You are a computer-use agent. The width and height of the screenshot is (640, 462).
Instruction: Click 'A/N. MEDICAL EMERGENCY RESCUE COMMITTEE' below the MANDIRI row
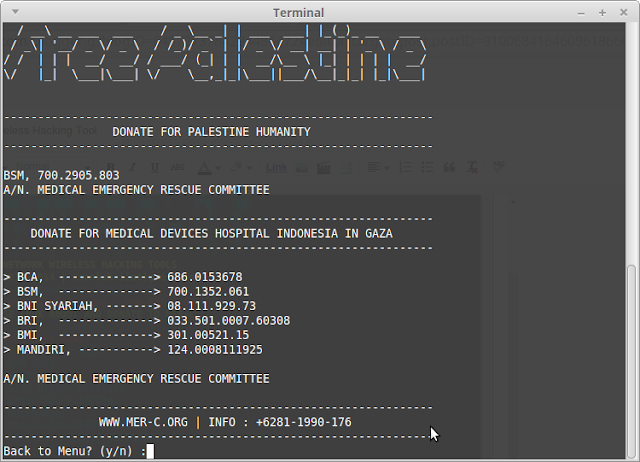click(136, 379)
